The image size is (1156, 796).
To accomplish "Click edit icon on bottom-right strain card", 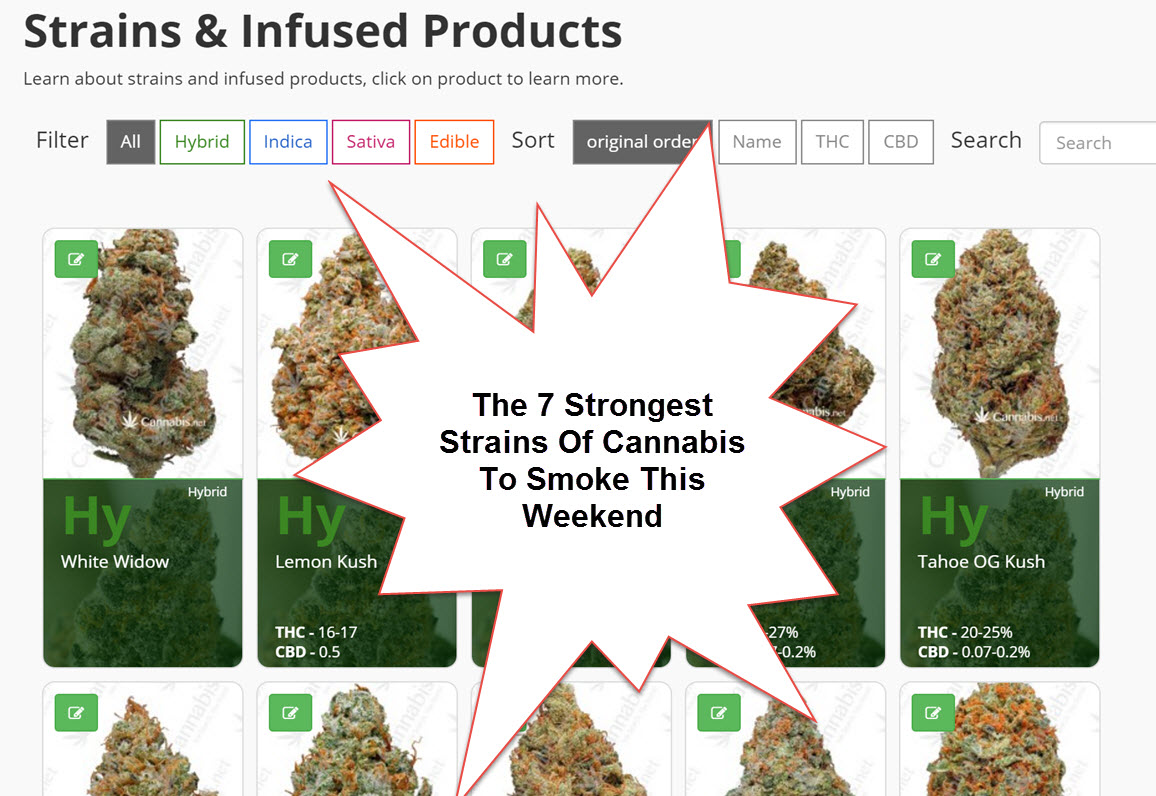I will [x=933, y=713].
